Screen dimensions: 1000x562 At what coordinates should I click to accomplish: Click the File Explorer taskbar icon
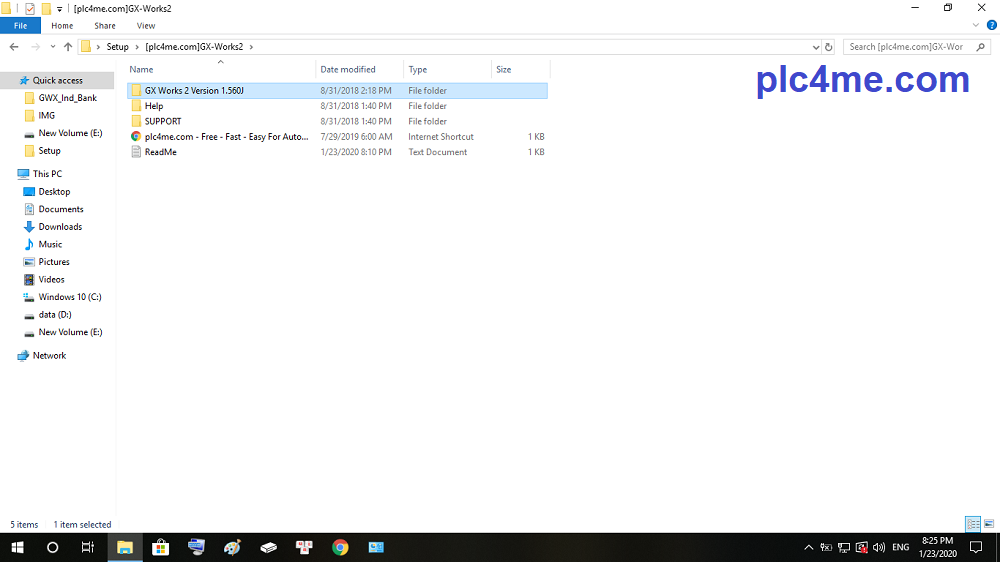coord(125,547)
